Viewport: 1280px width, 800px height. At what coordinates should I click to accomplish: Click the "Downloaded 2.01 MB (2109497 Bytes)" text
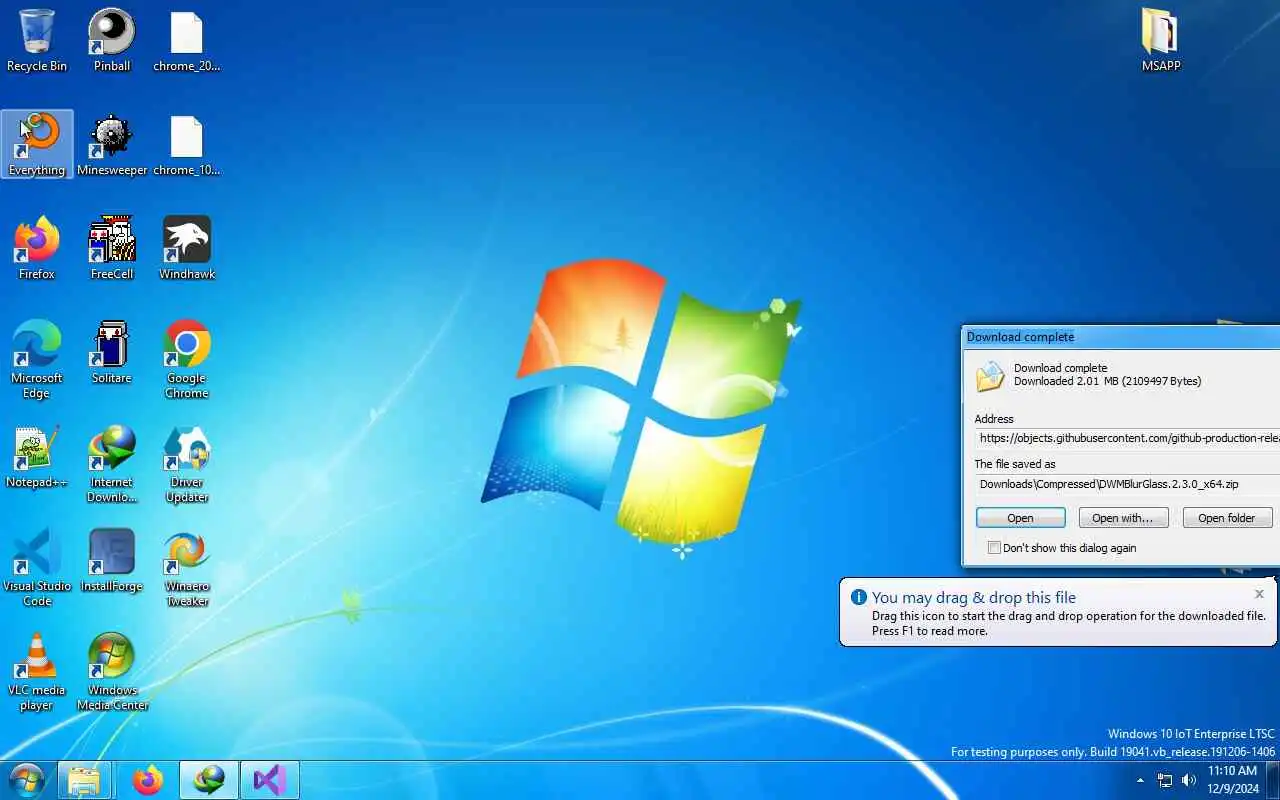[1107, 381]
